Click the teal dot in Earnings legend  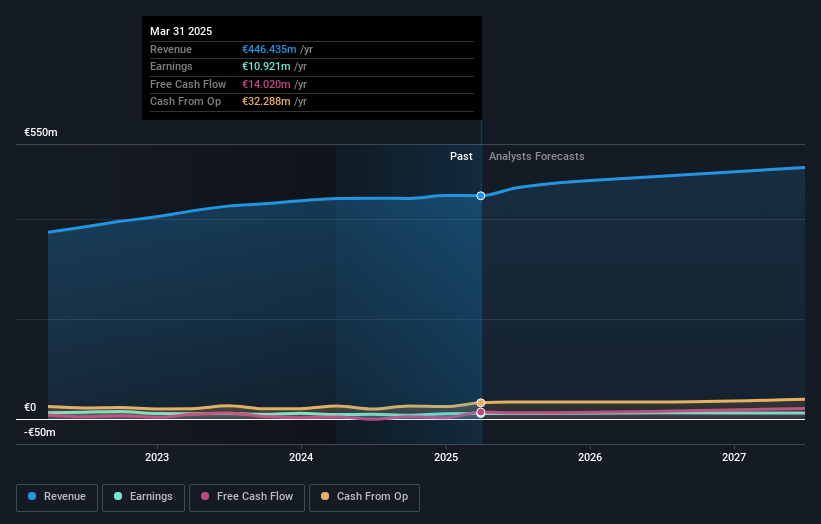pos(118,496)
